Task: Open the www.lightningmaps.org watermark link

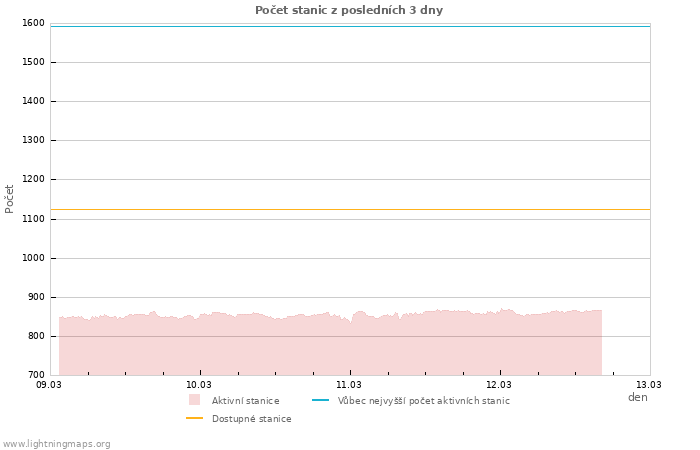Action: coord(57,444)
